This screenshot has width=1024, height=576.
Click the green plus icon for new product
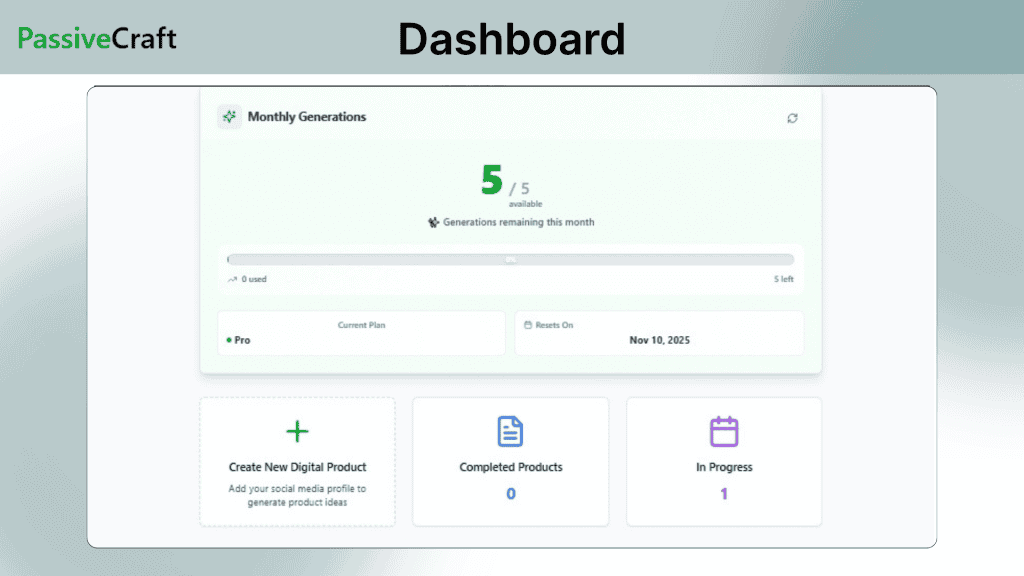coord(297,431)
